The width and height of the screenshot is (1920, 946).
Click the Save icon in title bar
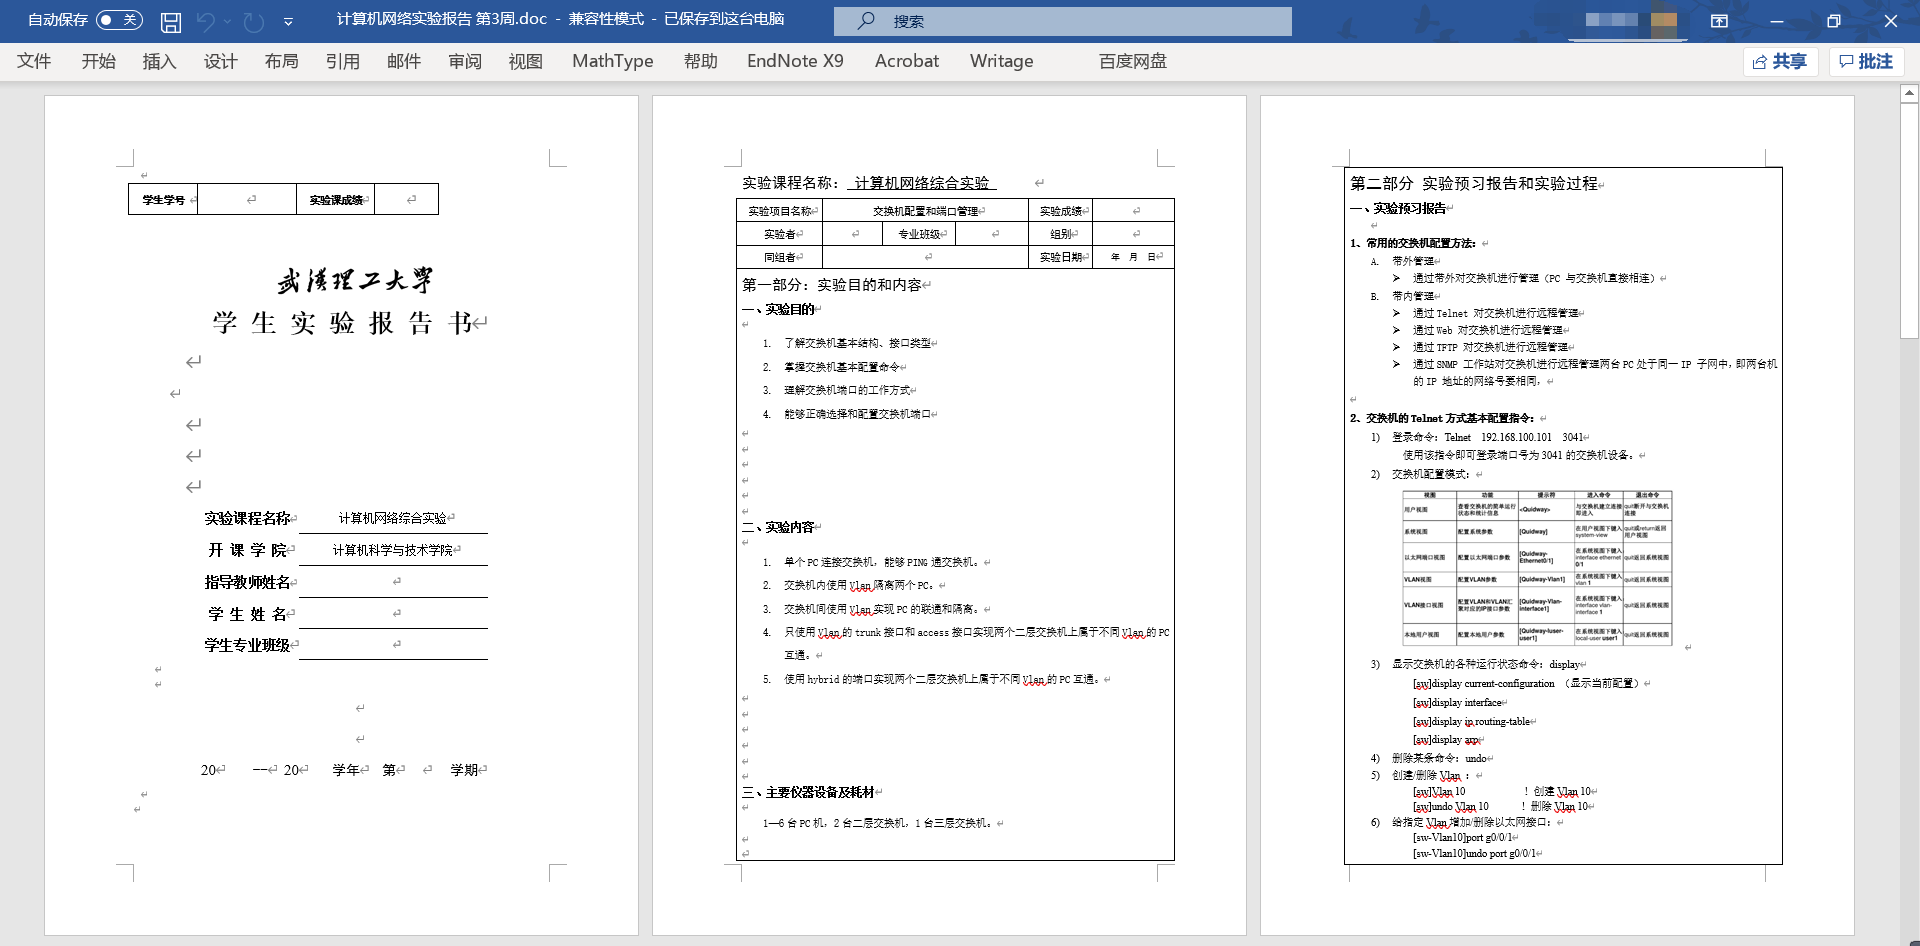171,21
